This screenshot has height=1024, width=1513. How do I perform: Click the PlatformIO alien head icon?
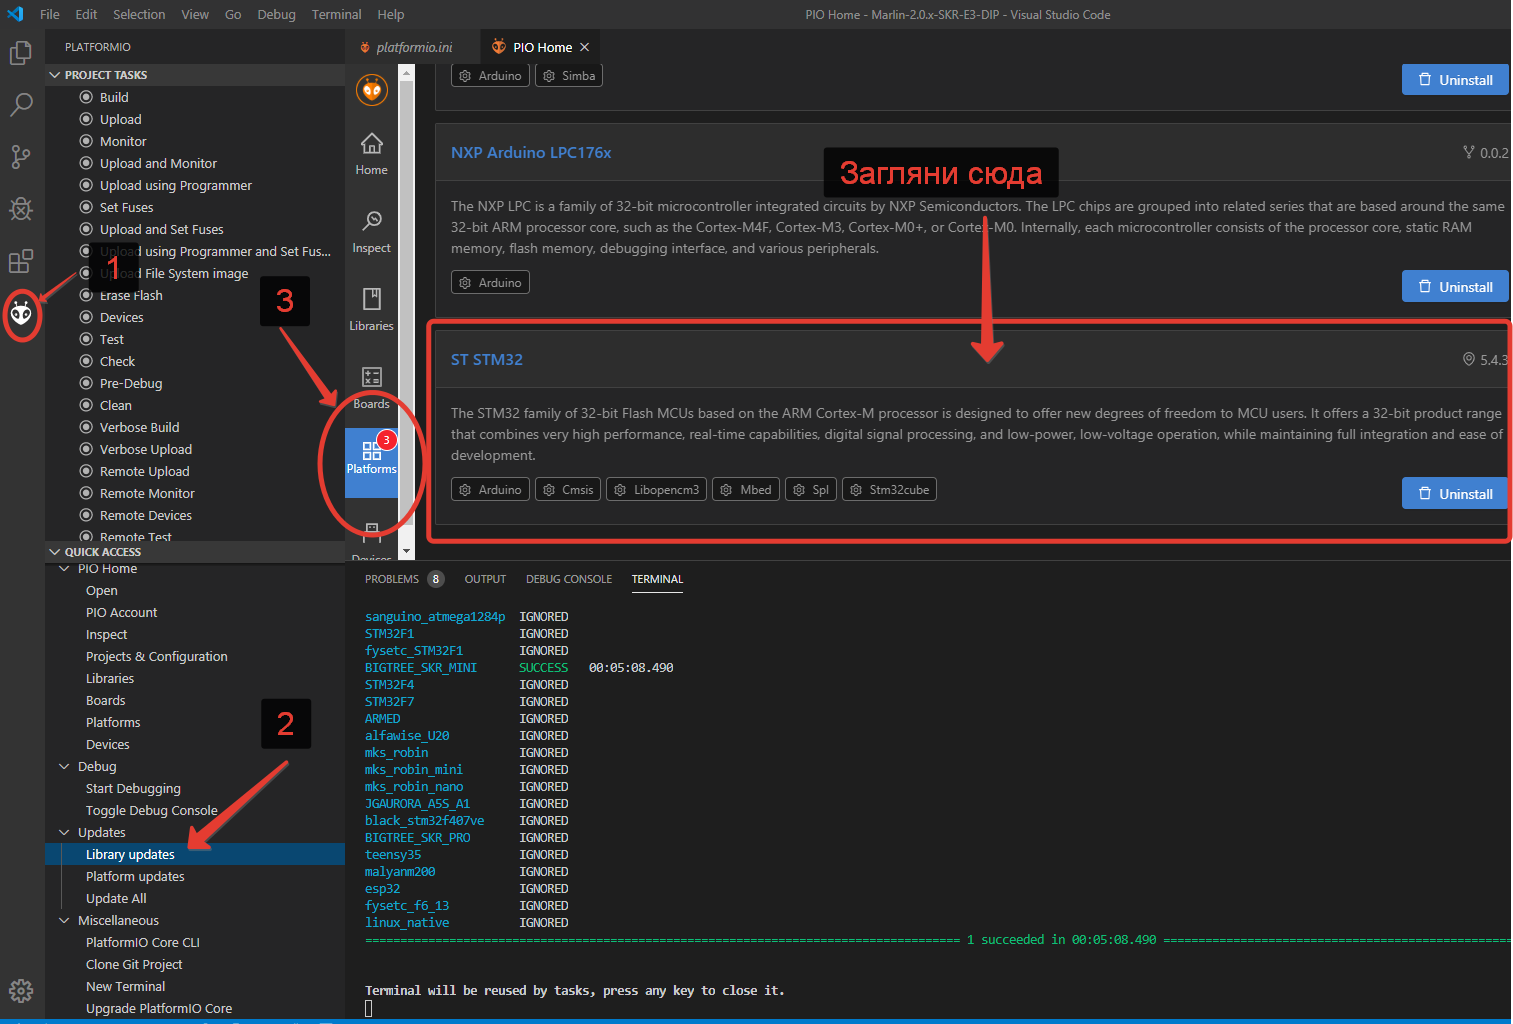click(x=21, y=315)
